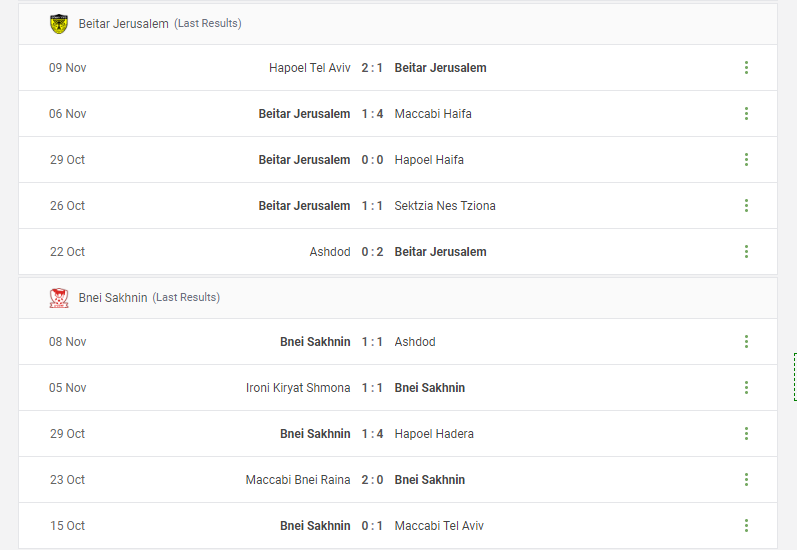Open three-dot menu for Maccabi Tel Aviv match
This screenshot has height=550, width=797.
[746, 526]
